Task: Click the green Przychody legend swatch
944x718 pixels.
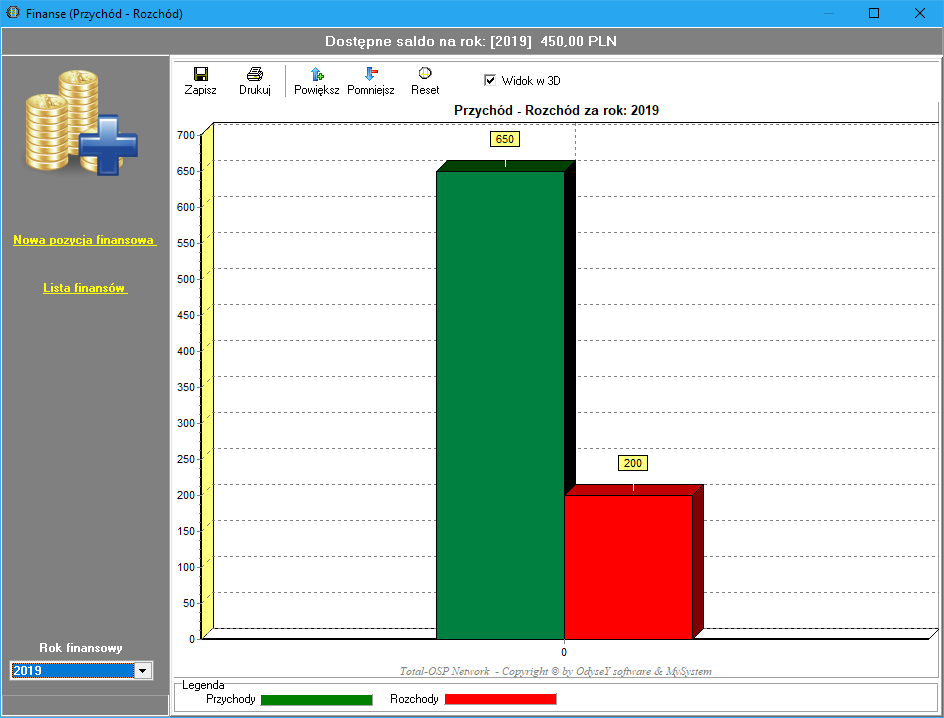Action: tap(317, 699)
